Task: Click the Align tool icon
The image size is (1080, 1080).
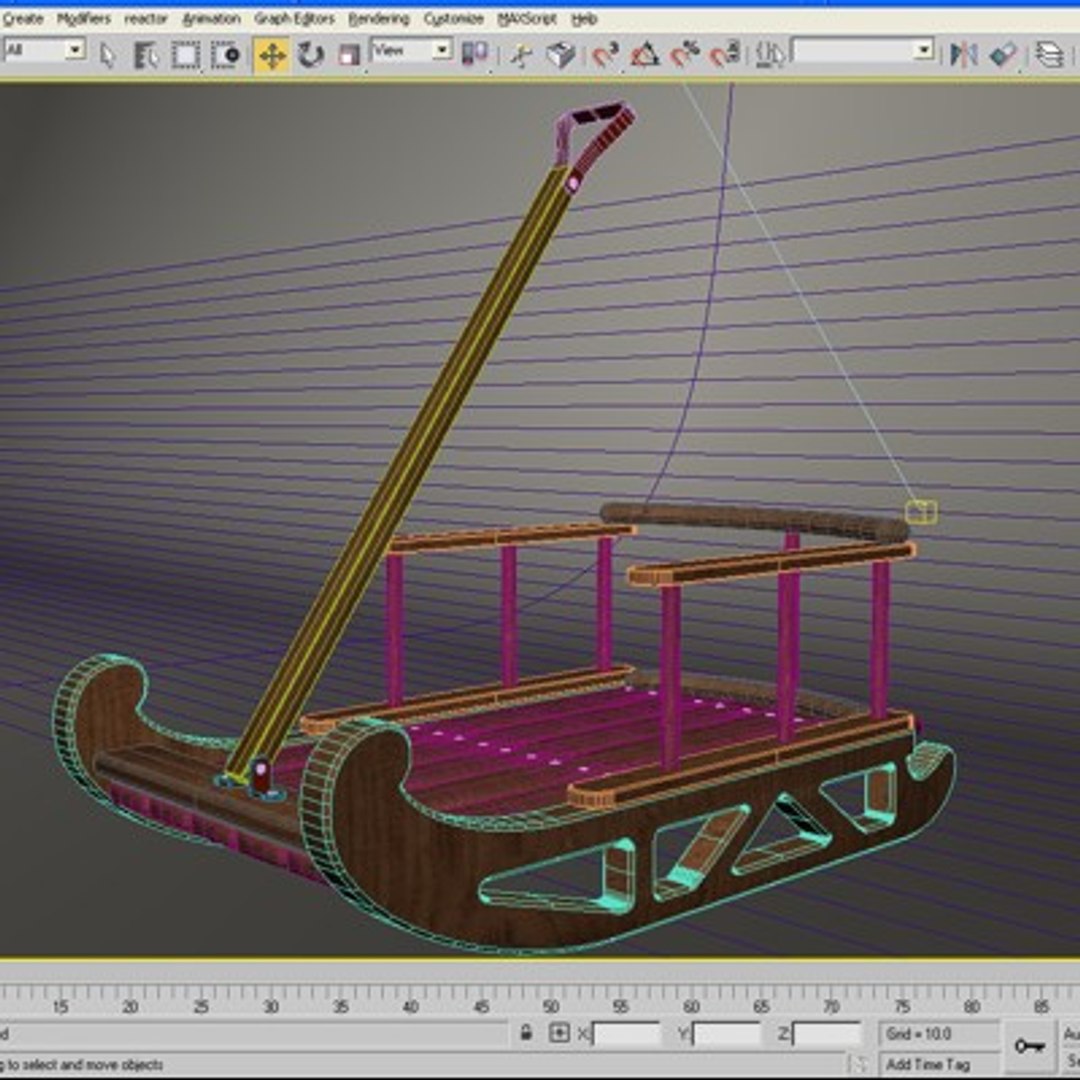Action: [x=1004, y=54]
